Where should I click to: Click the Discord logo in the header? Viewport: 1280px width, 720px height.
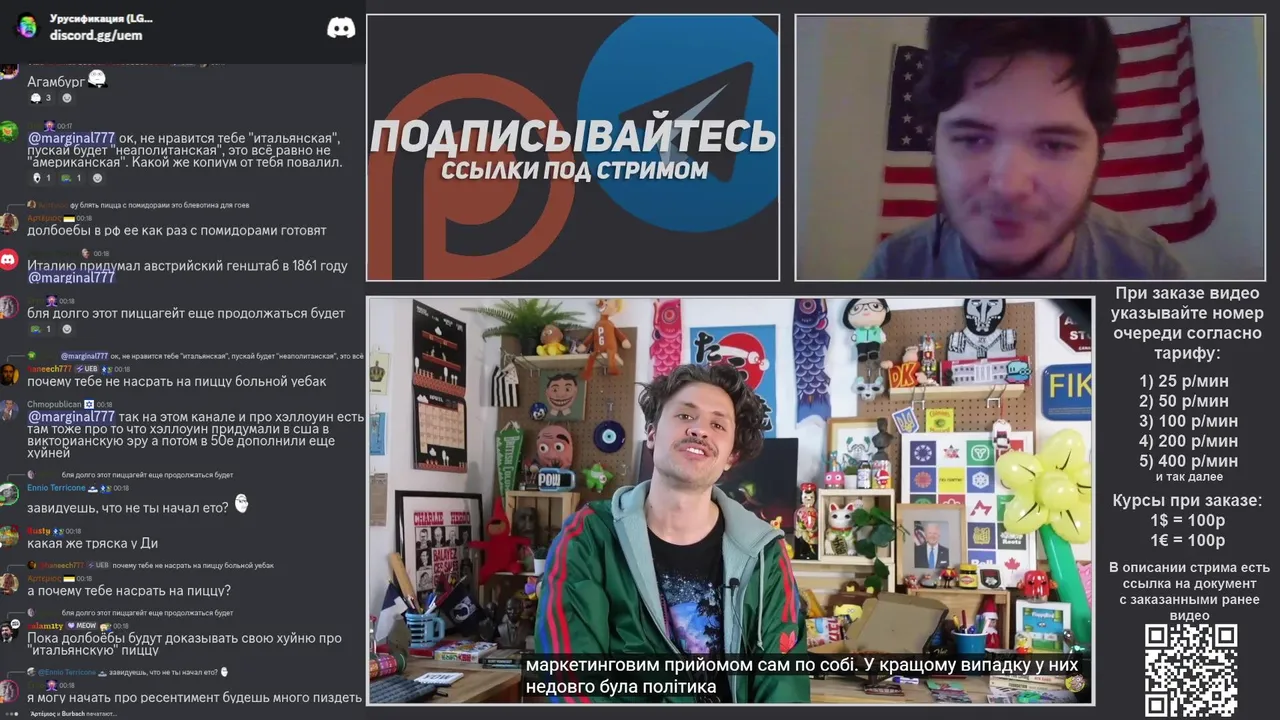(341, 28)
